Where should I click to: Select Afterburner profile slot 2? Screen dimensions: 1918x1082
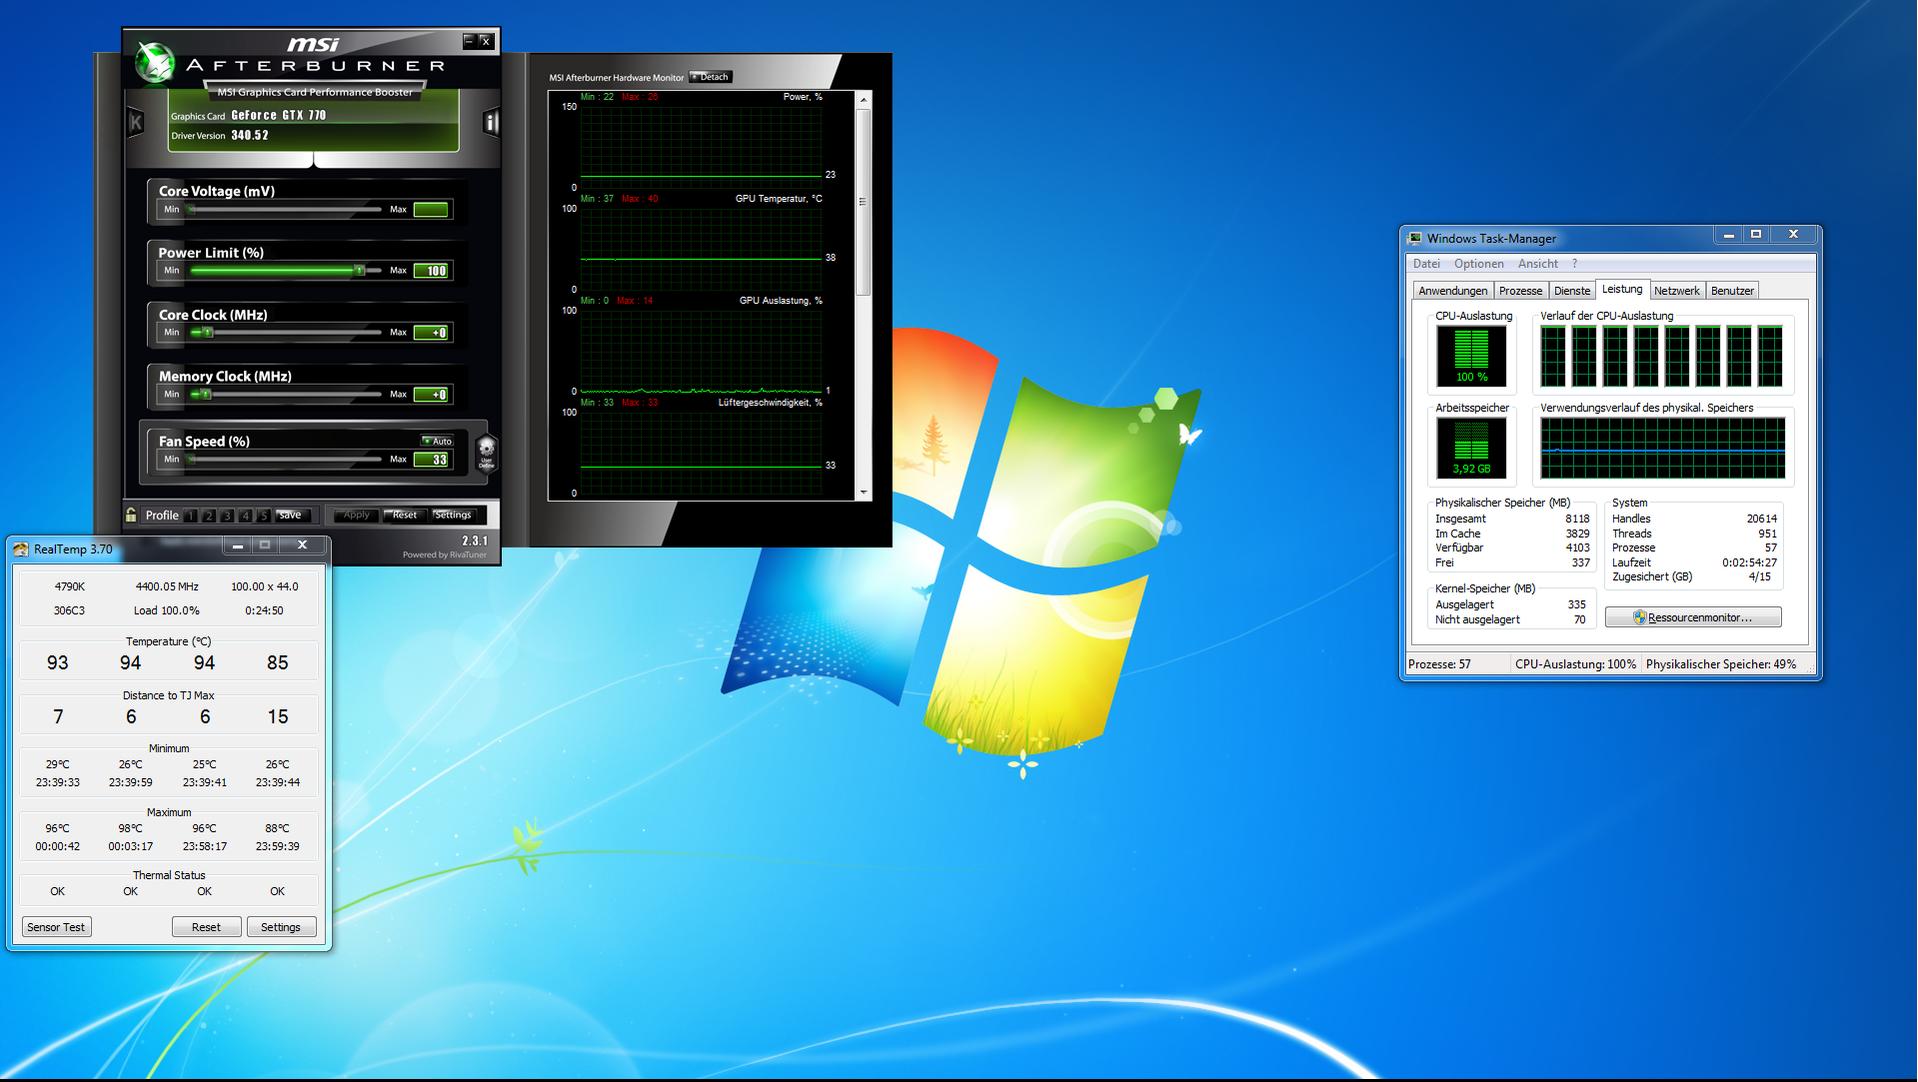[209, 516]
